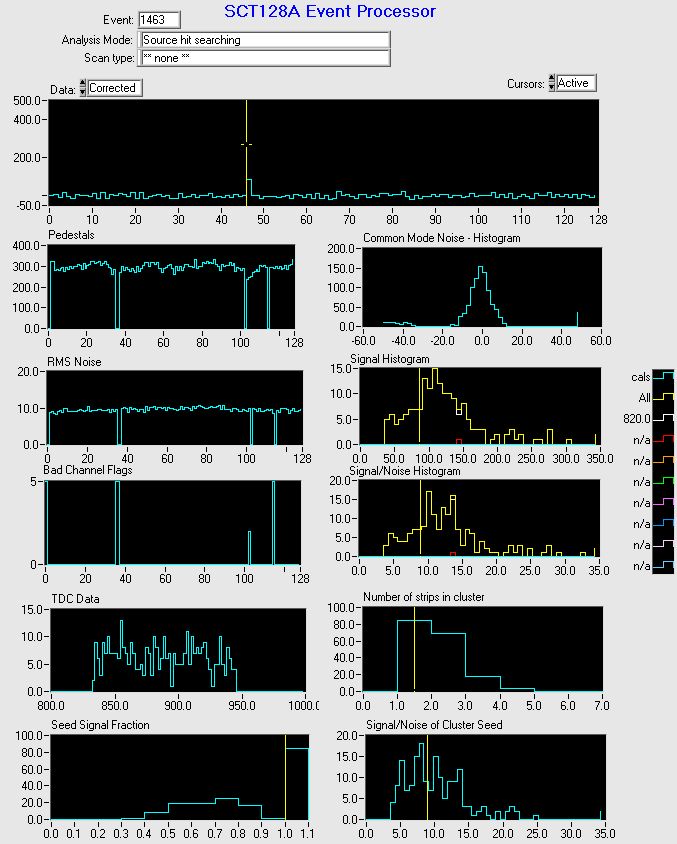Click the orange n/a legend plot sample
This screenshot has height=844, width=677.
(x=665, y=460)
